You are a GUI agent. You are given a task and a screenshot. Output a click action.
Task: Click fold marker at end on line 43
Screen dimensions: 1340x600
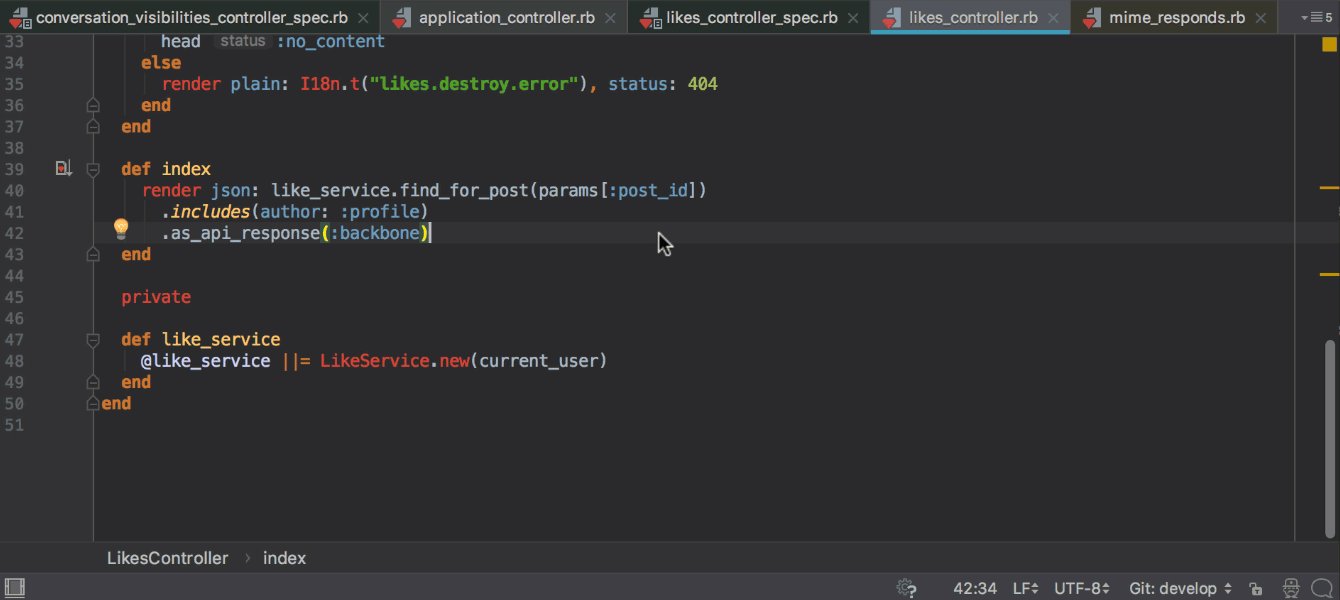click(93, 255)
